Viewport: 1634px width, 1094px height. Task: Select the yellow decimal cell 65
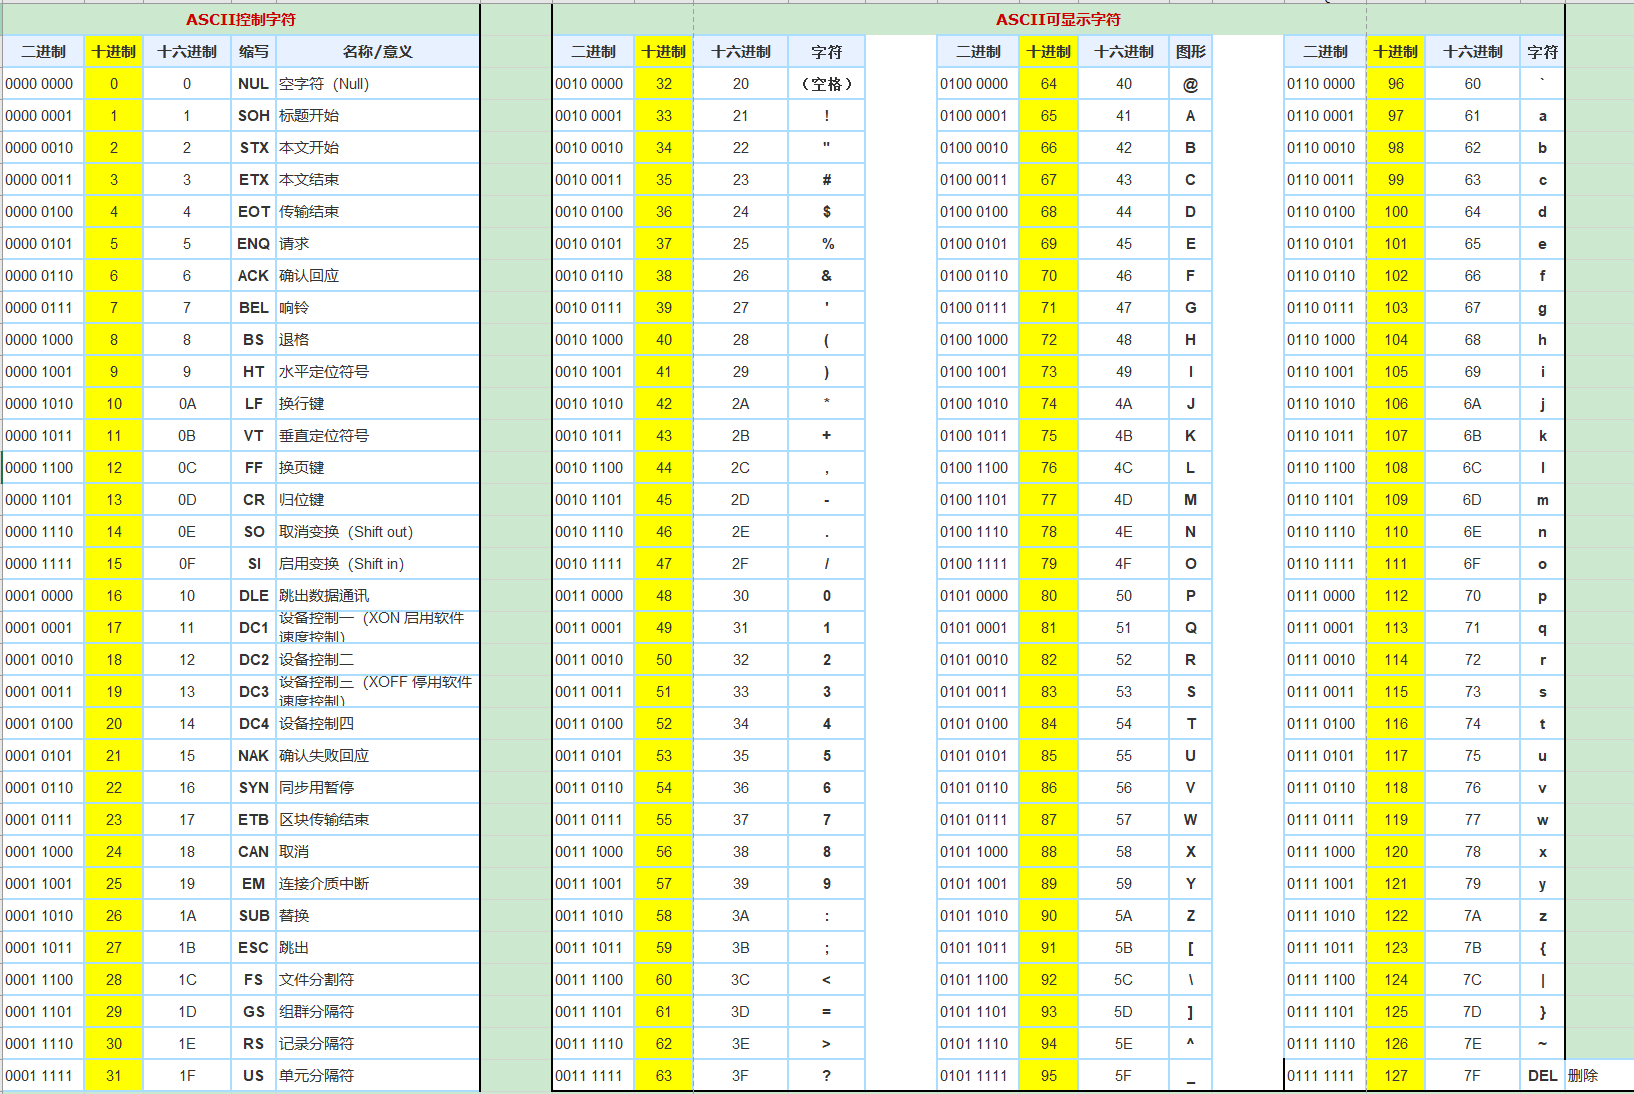click(x=1048, y=115)
